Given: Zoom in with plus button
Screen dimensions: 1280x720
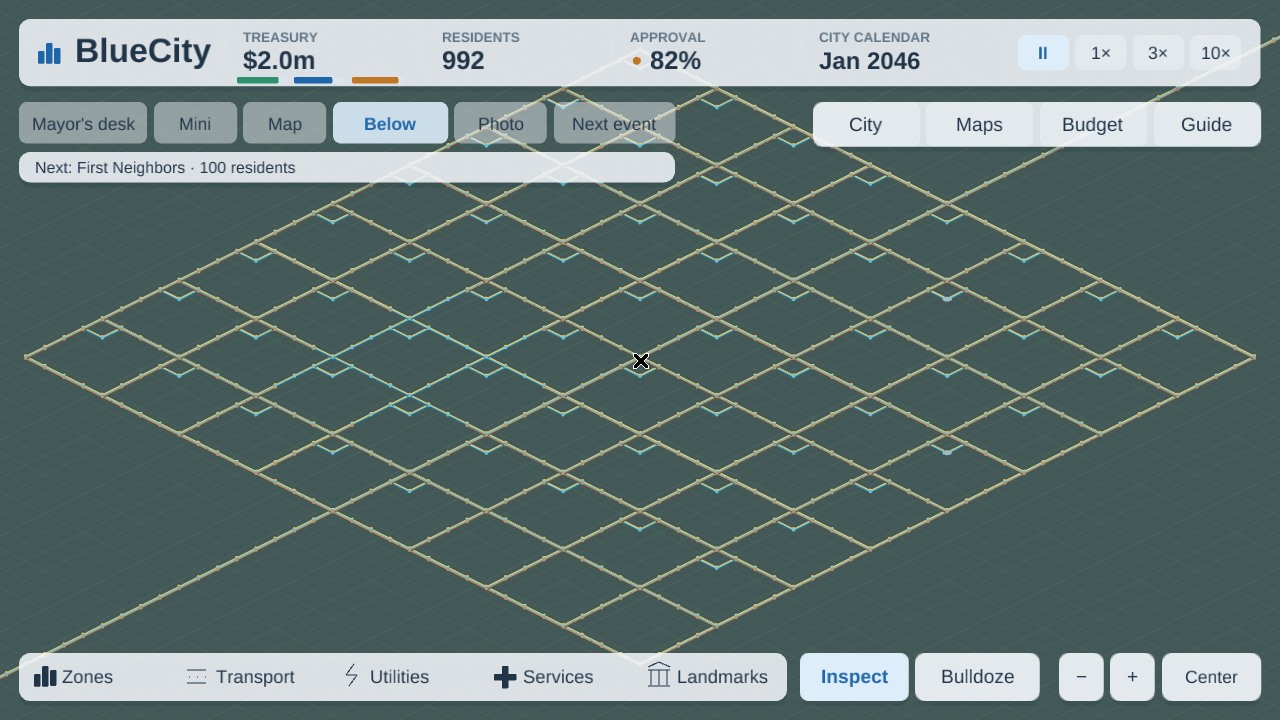Looking at the screenshot, I should (x=1132, y=677).
